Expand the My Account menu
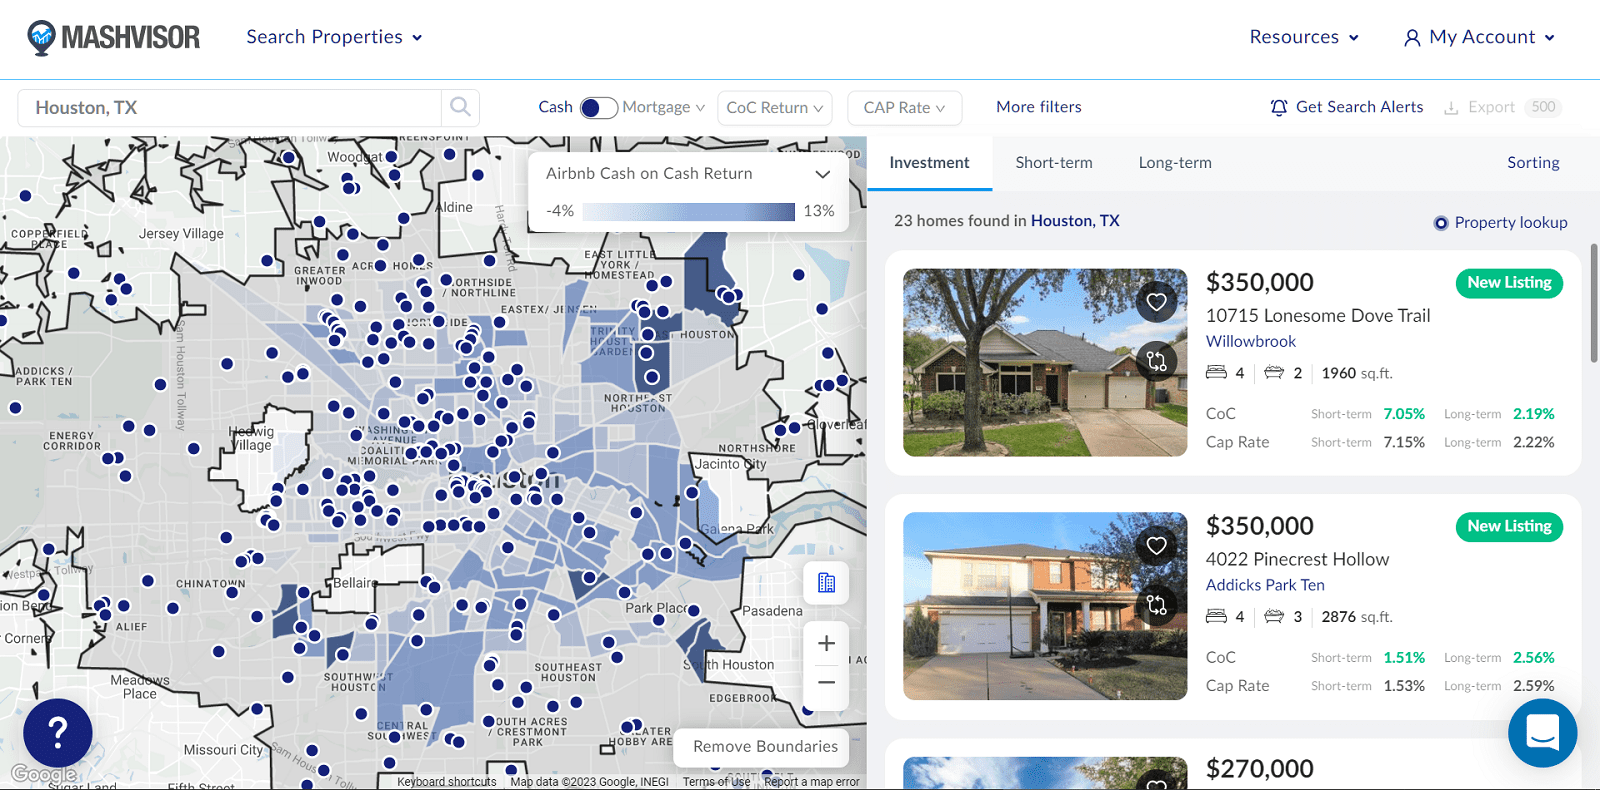Viewport: 1600px width, 790px height. point(1480,37)
